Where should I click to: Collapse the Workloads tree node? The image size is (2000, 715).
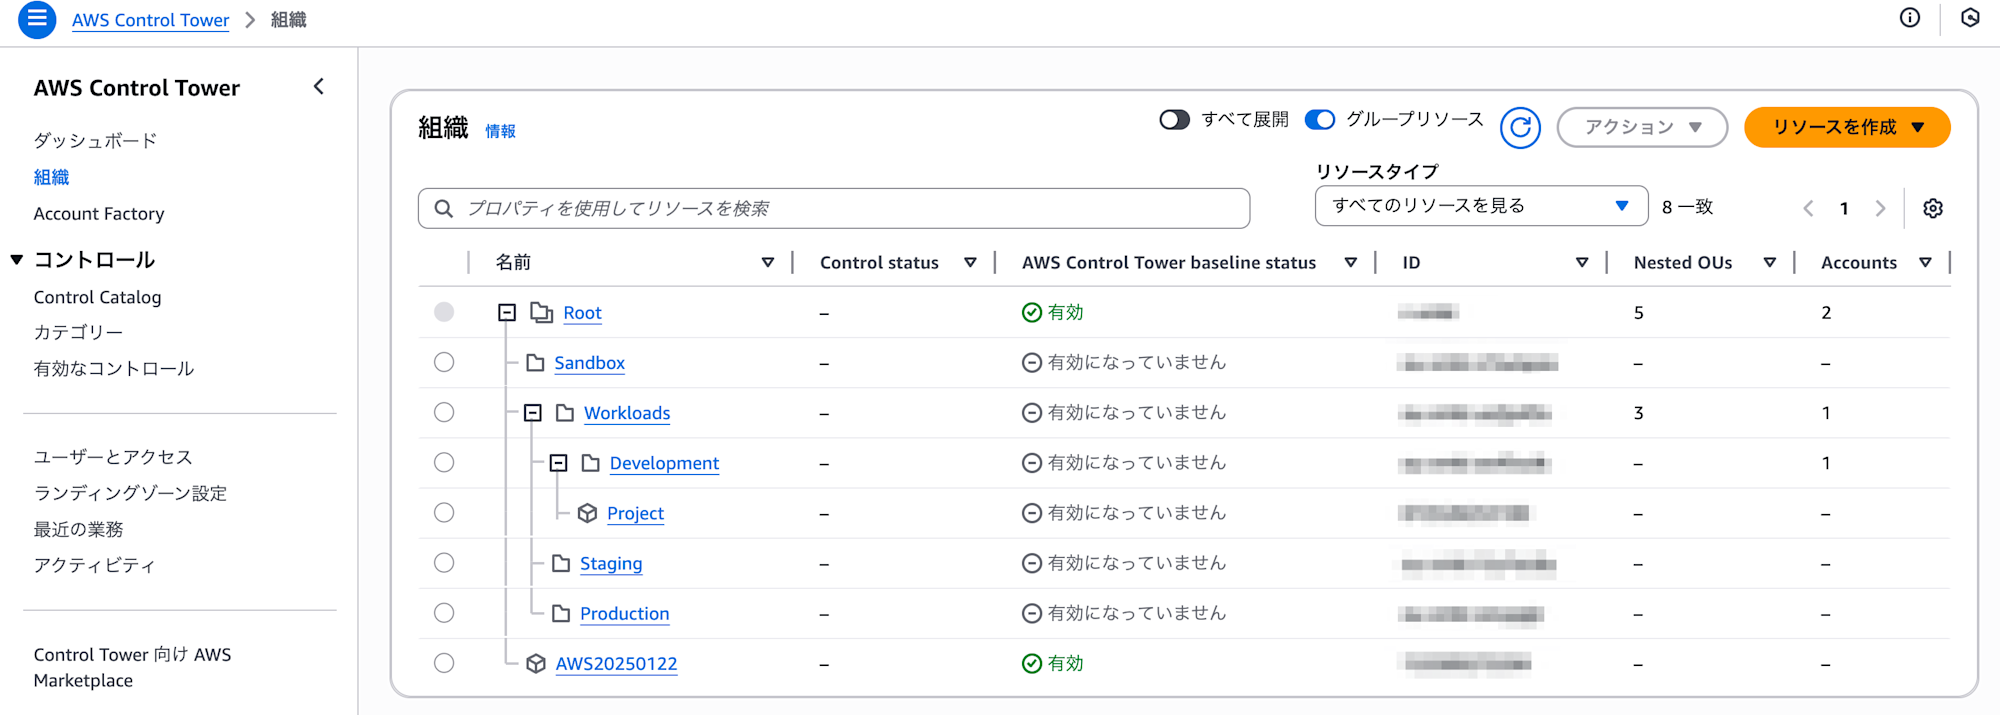tap(533, 413)
